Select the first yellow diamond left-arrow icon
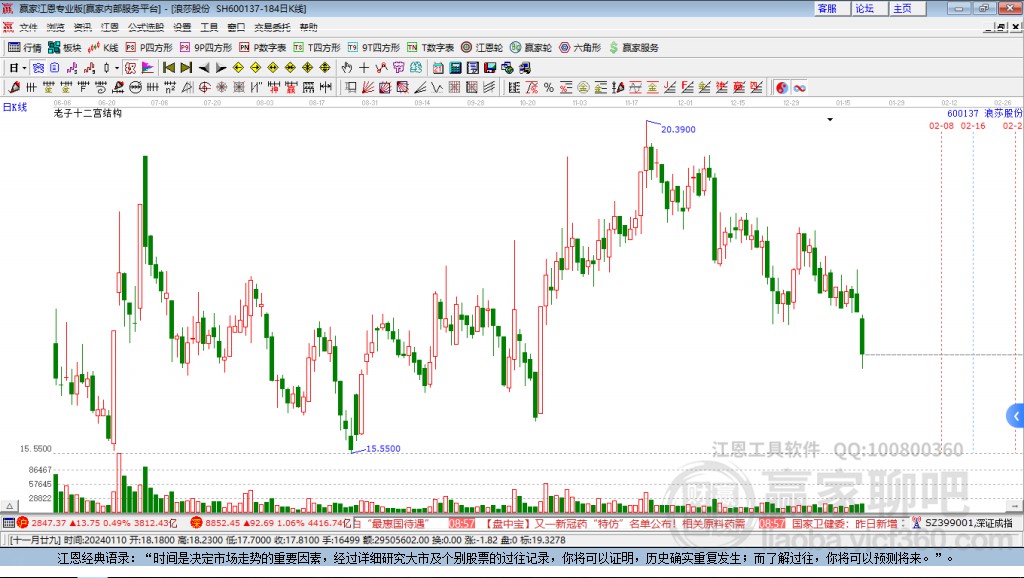 [x=238, y=68]
